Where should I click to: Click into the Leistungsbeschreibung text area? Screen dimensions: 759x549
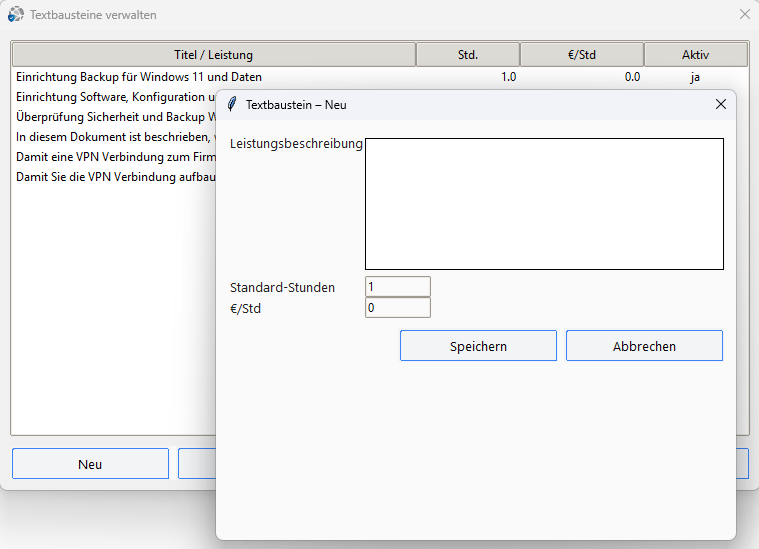tap(544, 204)
